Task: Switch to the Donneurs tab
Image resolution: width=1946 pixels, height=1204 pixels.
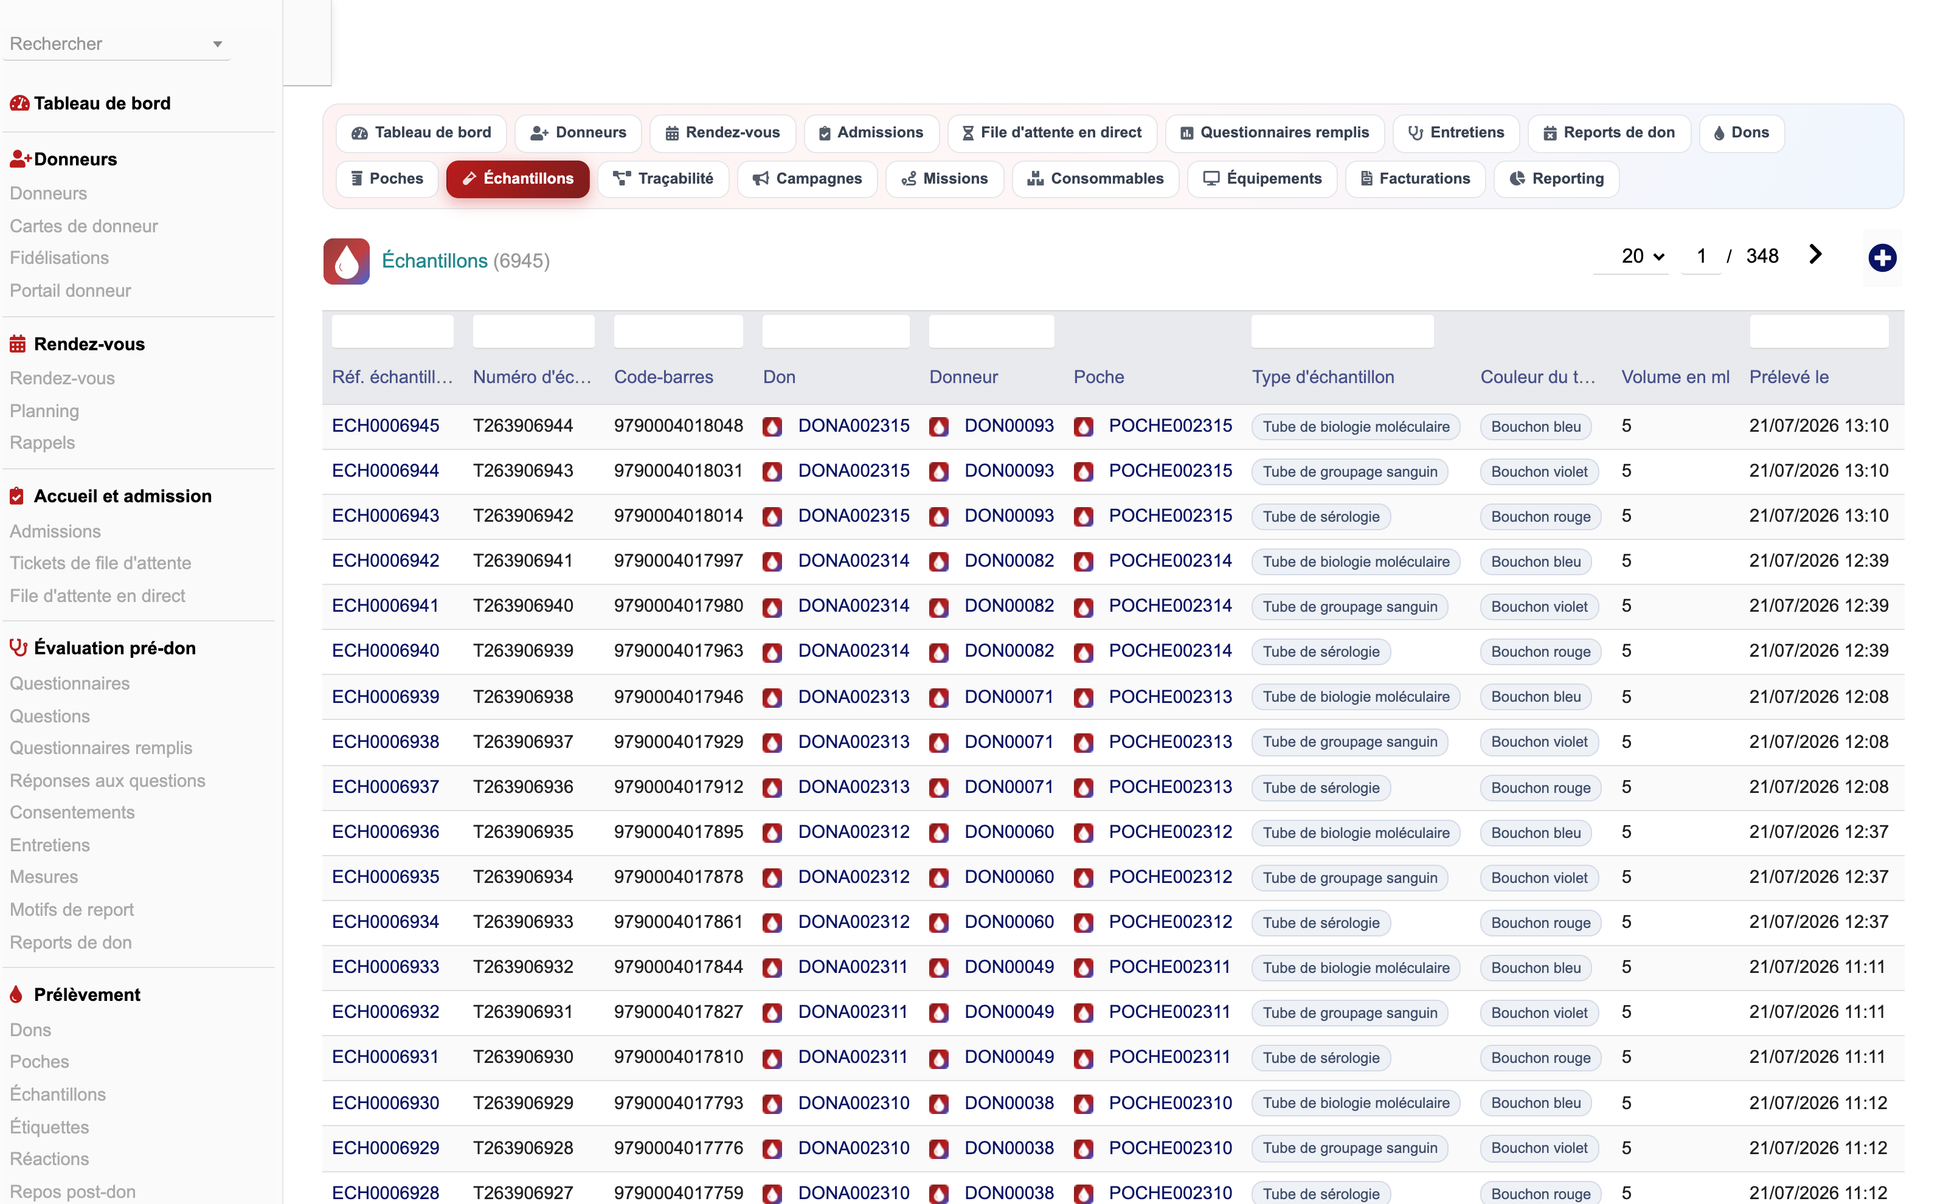Action: coord(578,133)
